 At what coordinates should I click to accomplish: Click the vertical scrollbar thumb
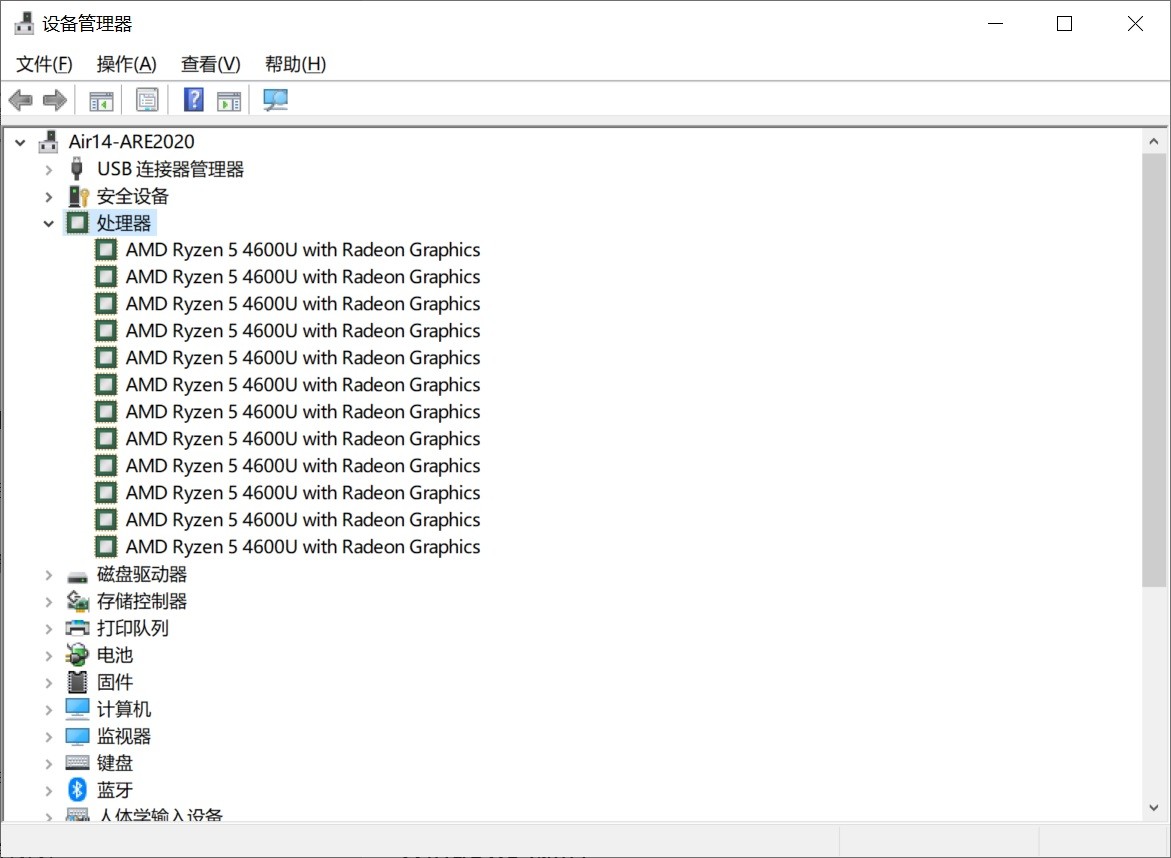point(1154,370)
